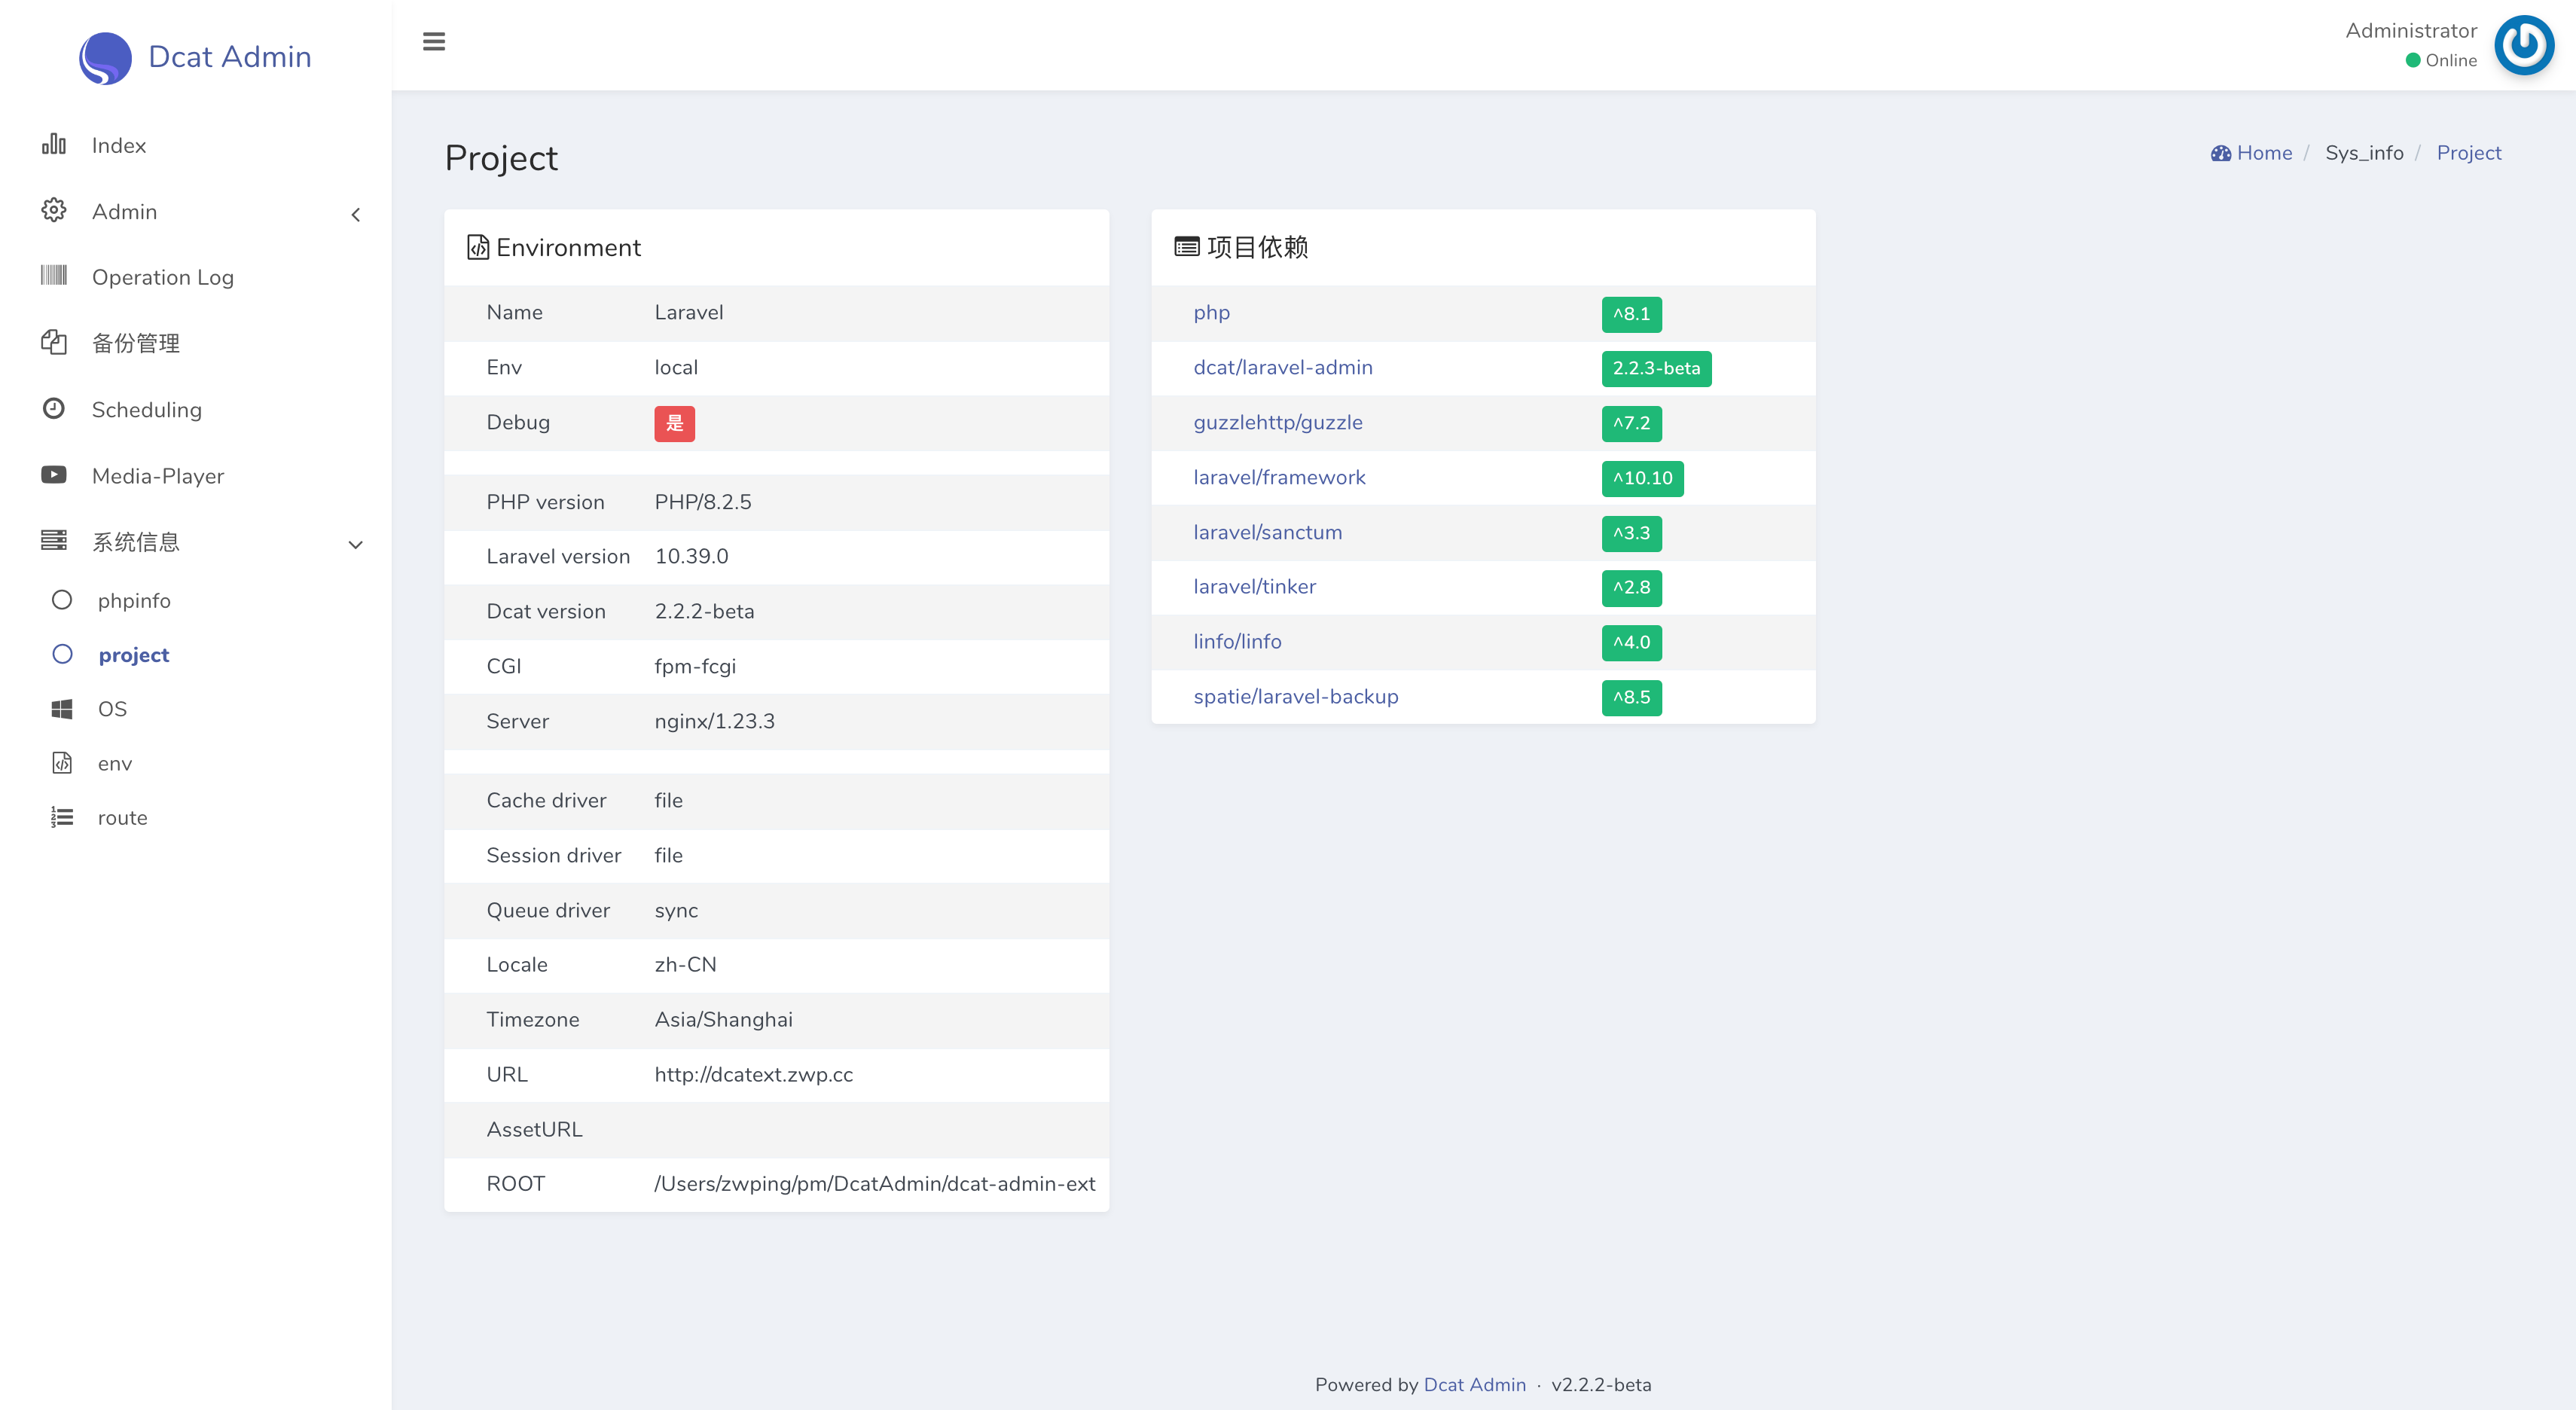Open the dcat/laravel-admin dependency link
The width and height of the screenshot is (2576, 1410).
(x=1282, y=367)
